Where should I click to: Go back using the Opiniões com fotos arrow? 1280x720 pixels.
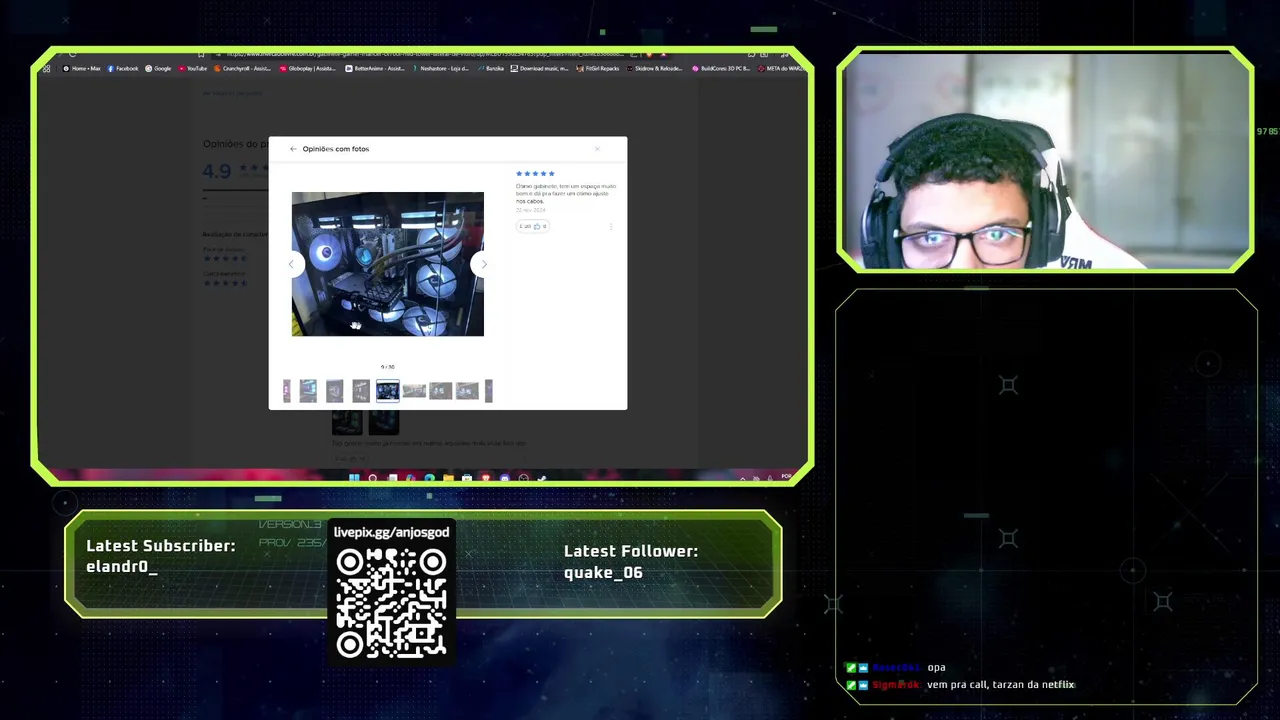(x=293, y=149)
